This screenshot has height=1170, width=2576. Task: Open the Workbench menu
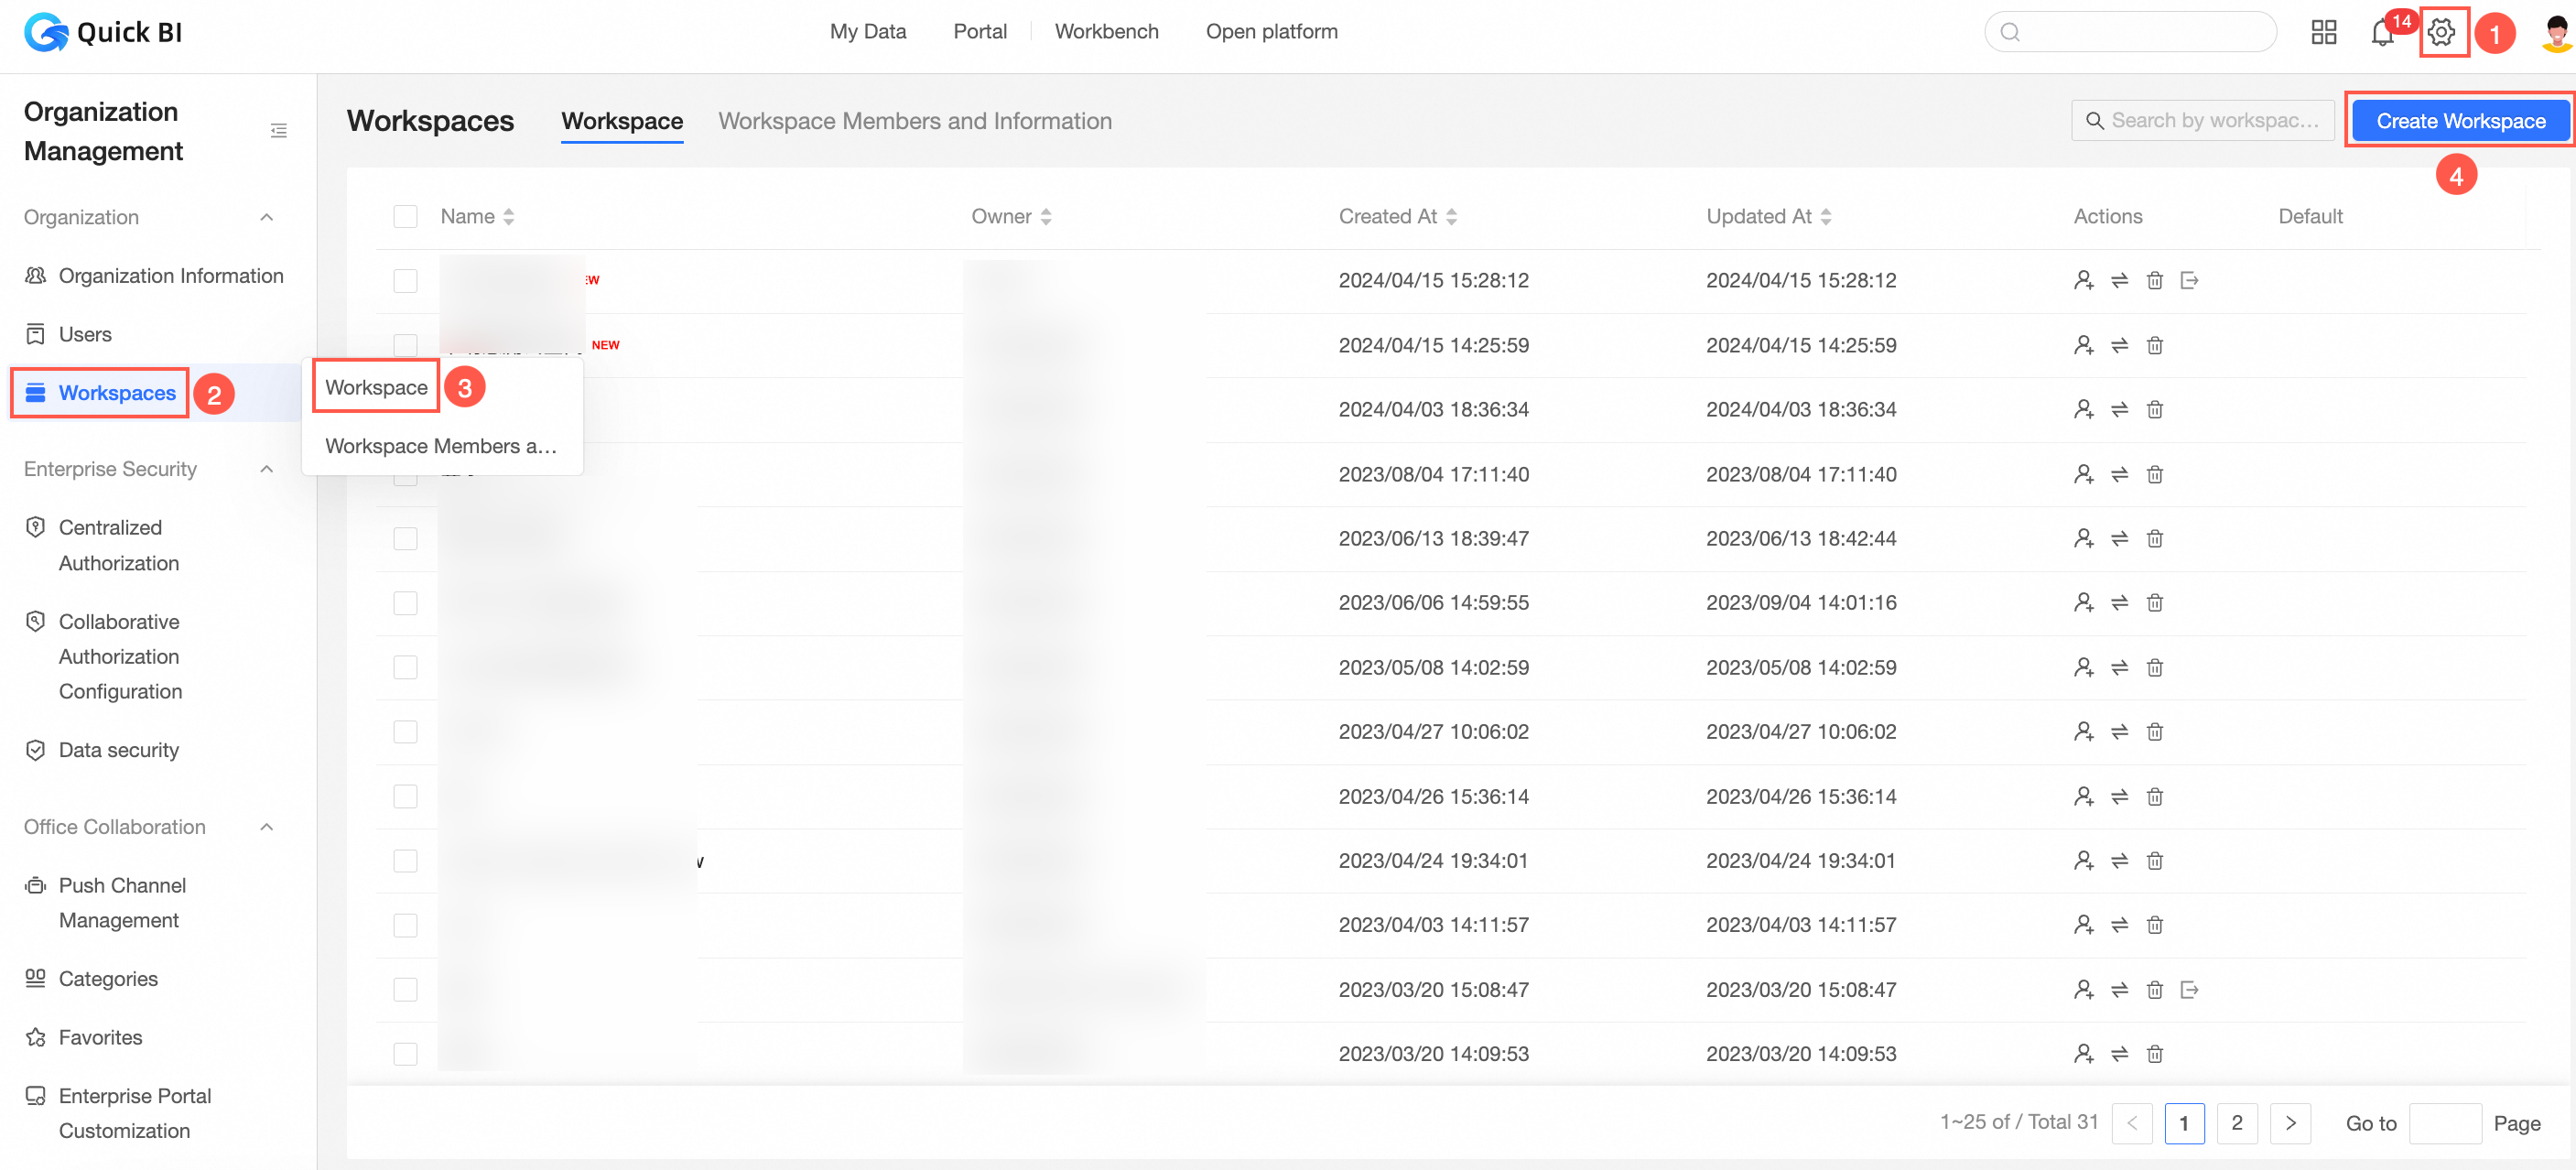(1106, 32)
